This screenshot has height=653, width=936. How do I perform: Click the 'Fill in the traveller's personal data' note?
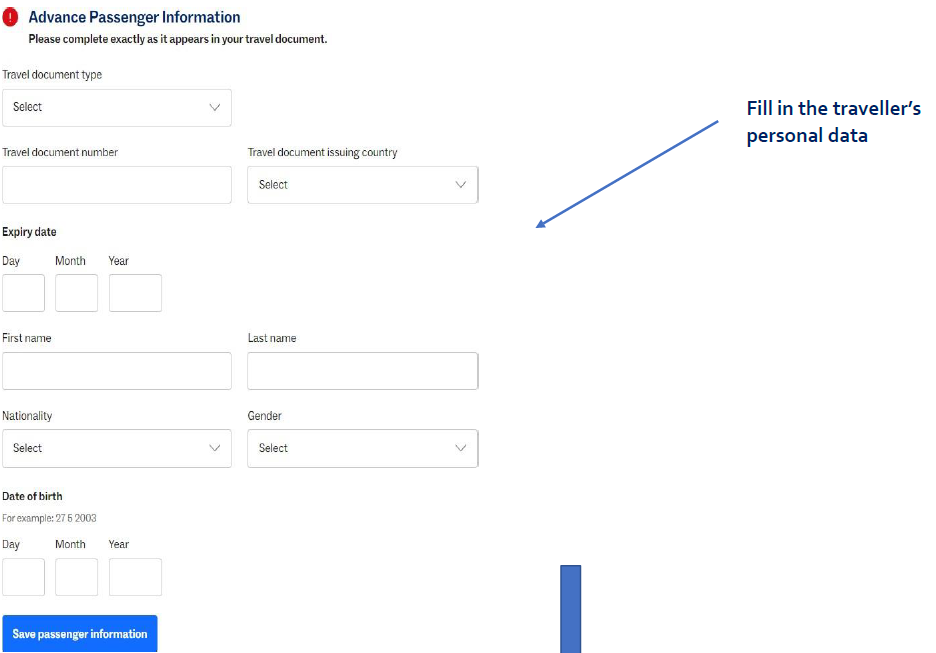pos(833,122)
